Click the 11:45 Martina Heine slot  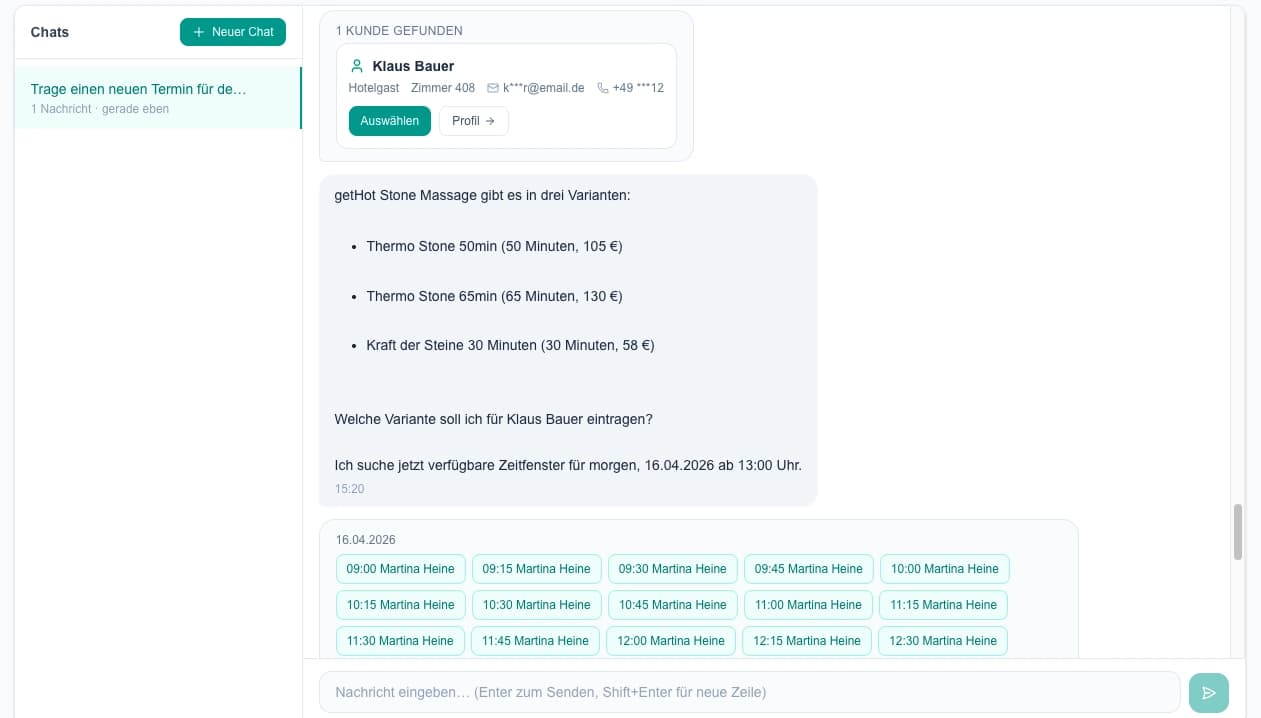[535, 641]
